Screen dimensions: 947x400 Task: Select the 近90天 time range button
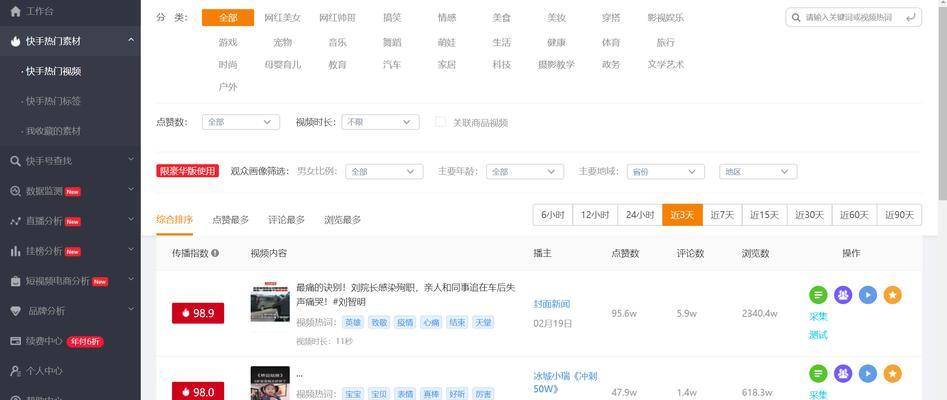[899, 215]
